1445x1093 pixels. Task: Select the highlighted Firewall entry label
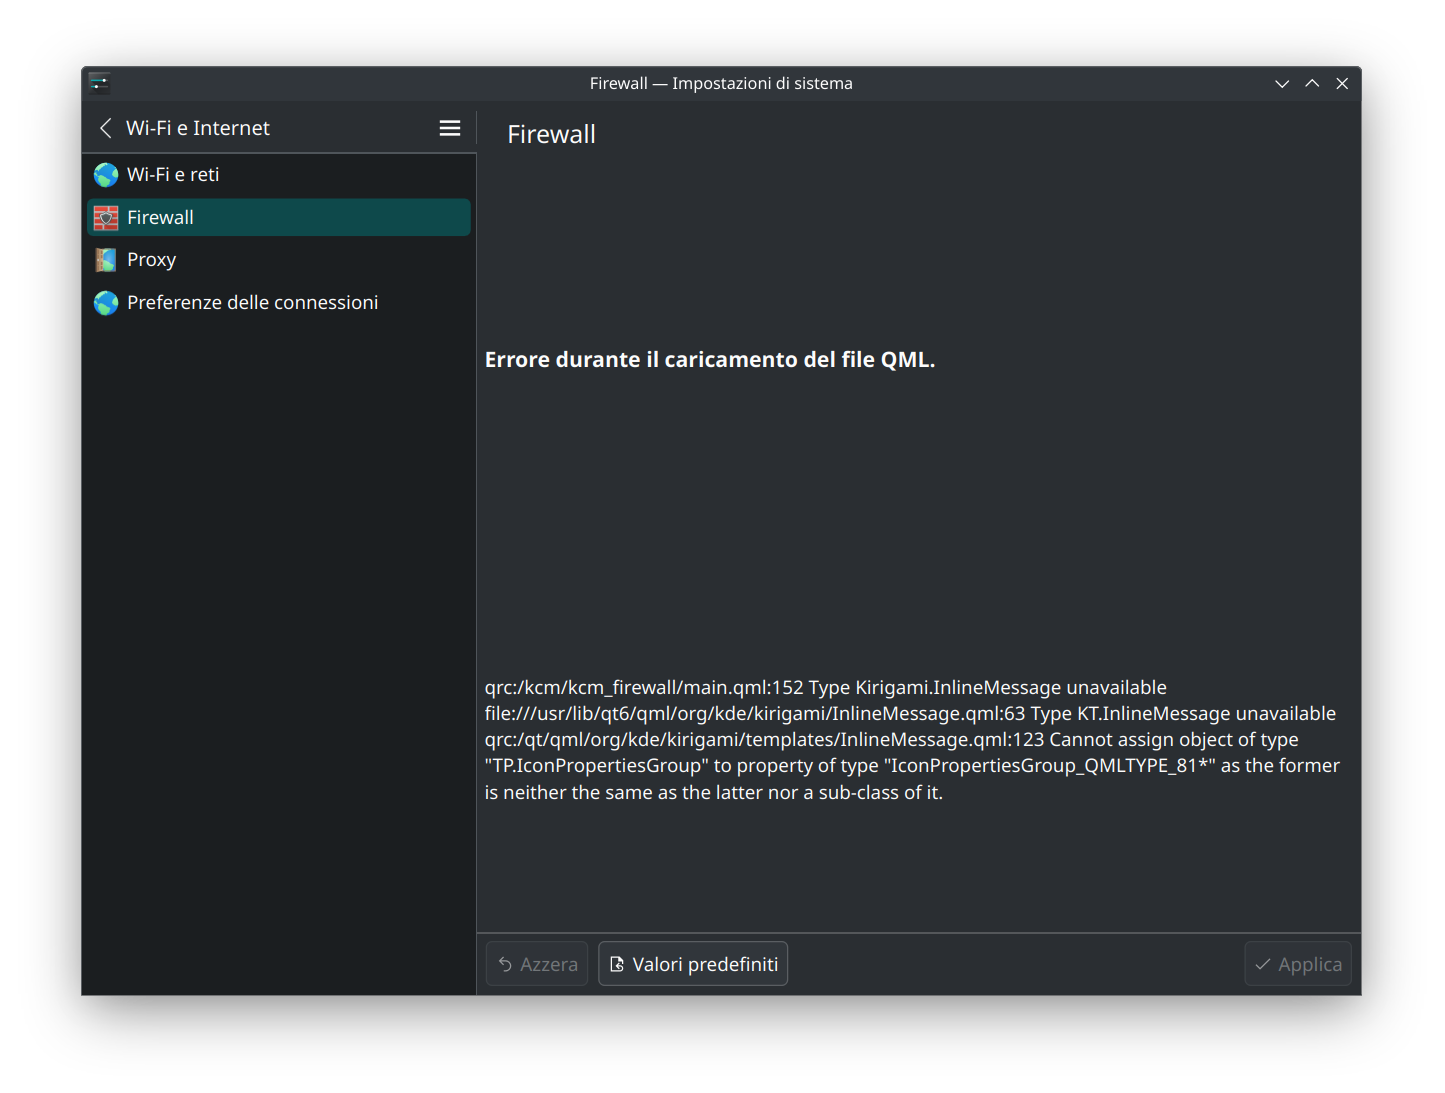coord(160,218)
